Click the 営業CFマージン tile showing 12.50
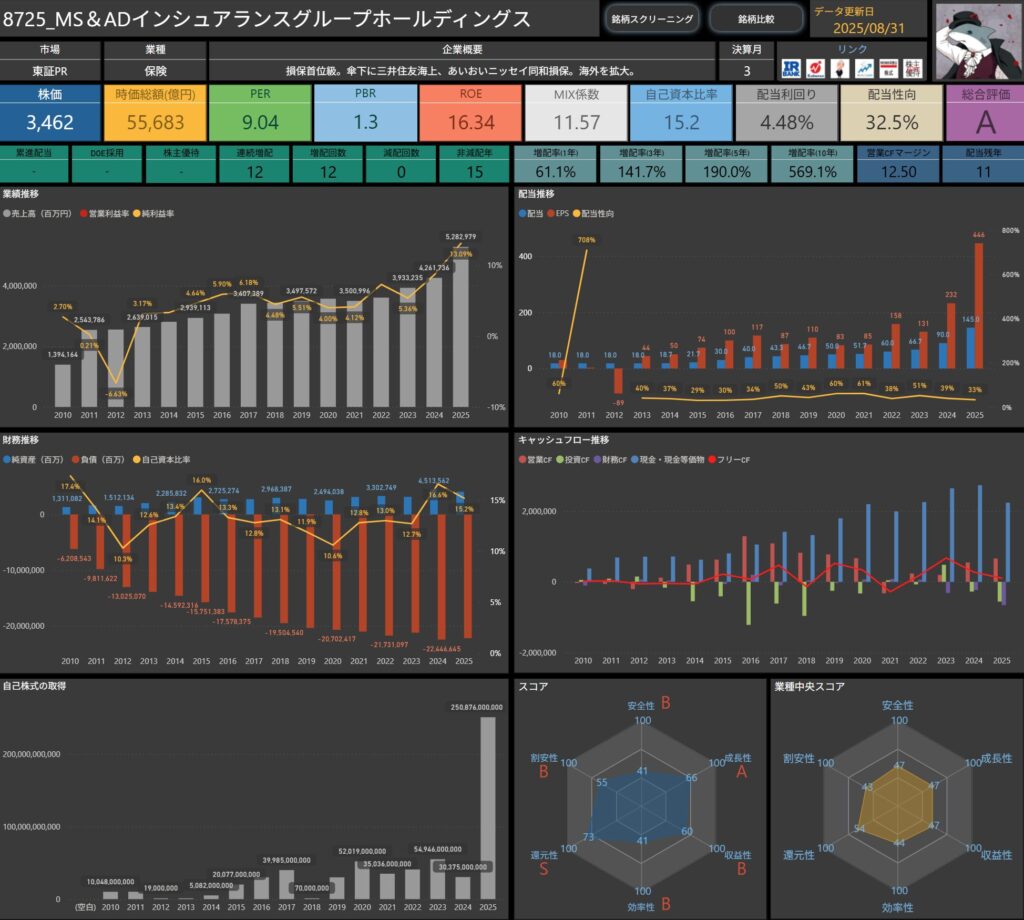Screen dimensions: 1024x920 pyautogui.click(x=898, y=164)
